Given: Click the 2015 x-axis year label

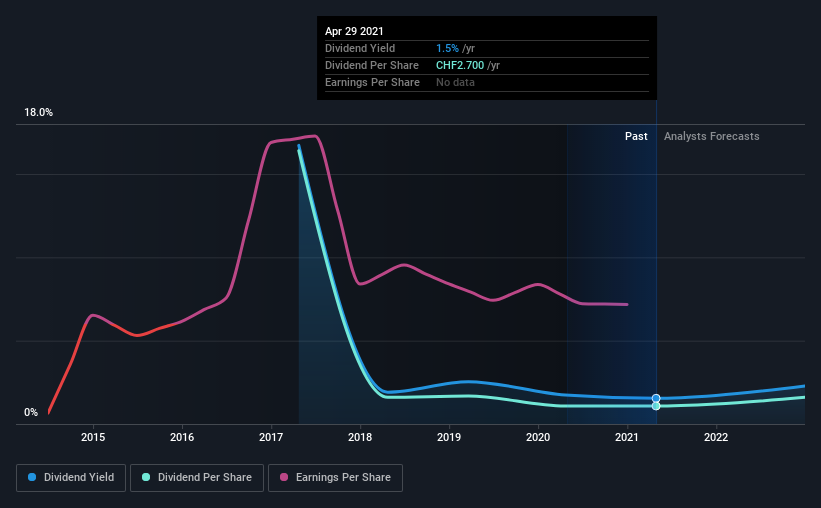Looking at the screenshot, I should [x=93, y=437].
